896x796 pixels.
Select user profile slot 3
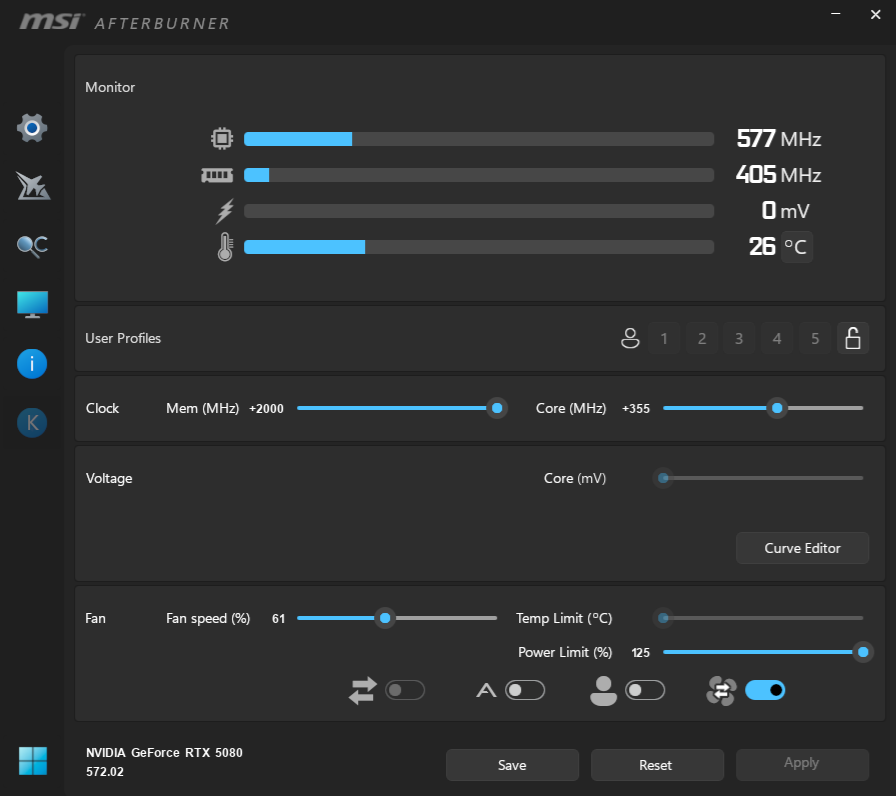pos(739,339)
